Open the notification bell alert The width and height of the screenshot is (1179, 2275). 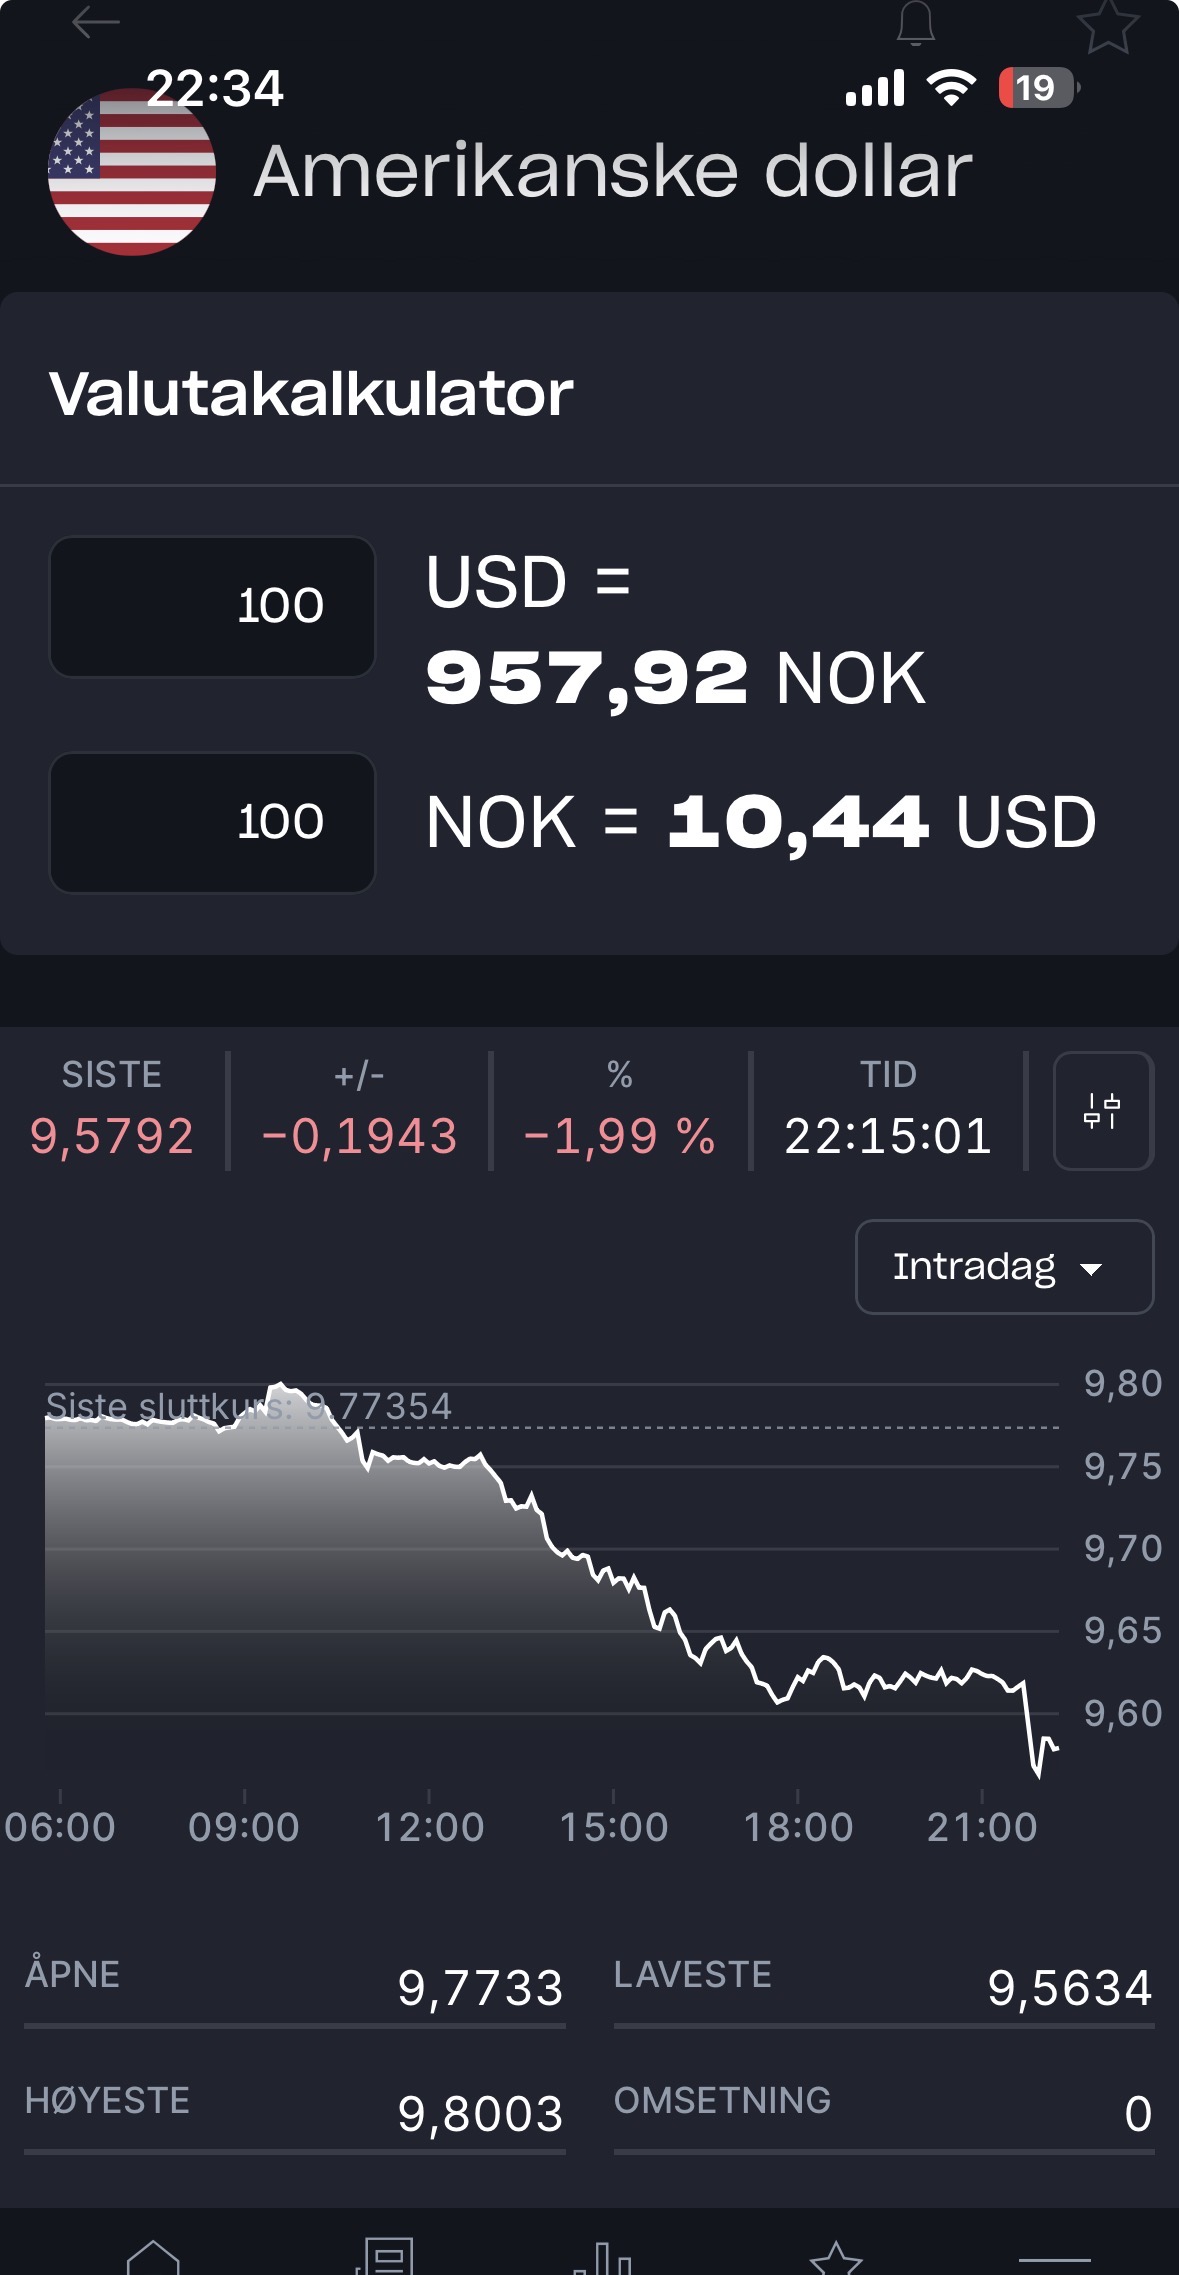(x=915, y=24)
